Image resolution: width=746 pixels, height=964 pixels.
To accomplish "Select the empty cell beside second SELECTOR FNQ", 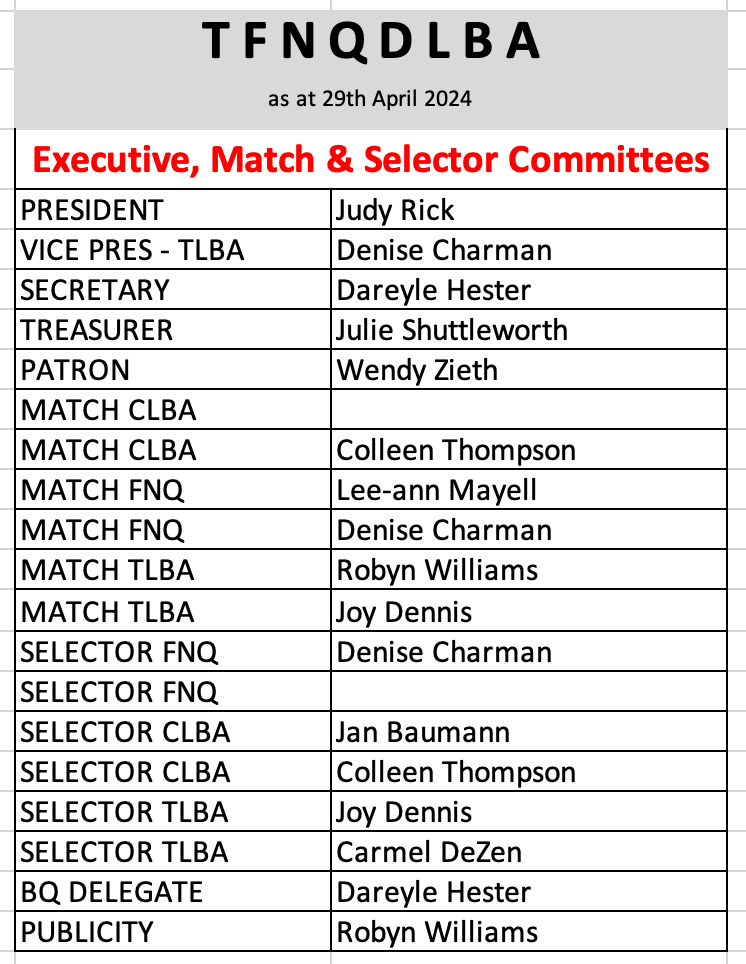I will coord(528,691).
